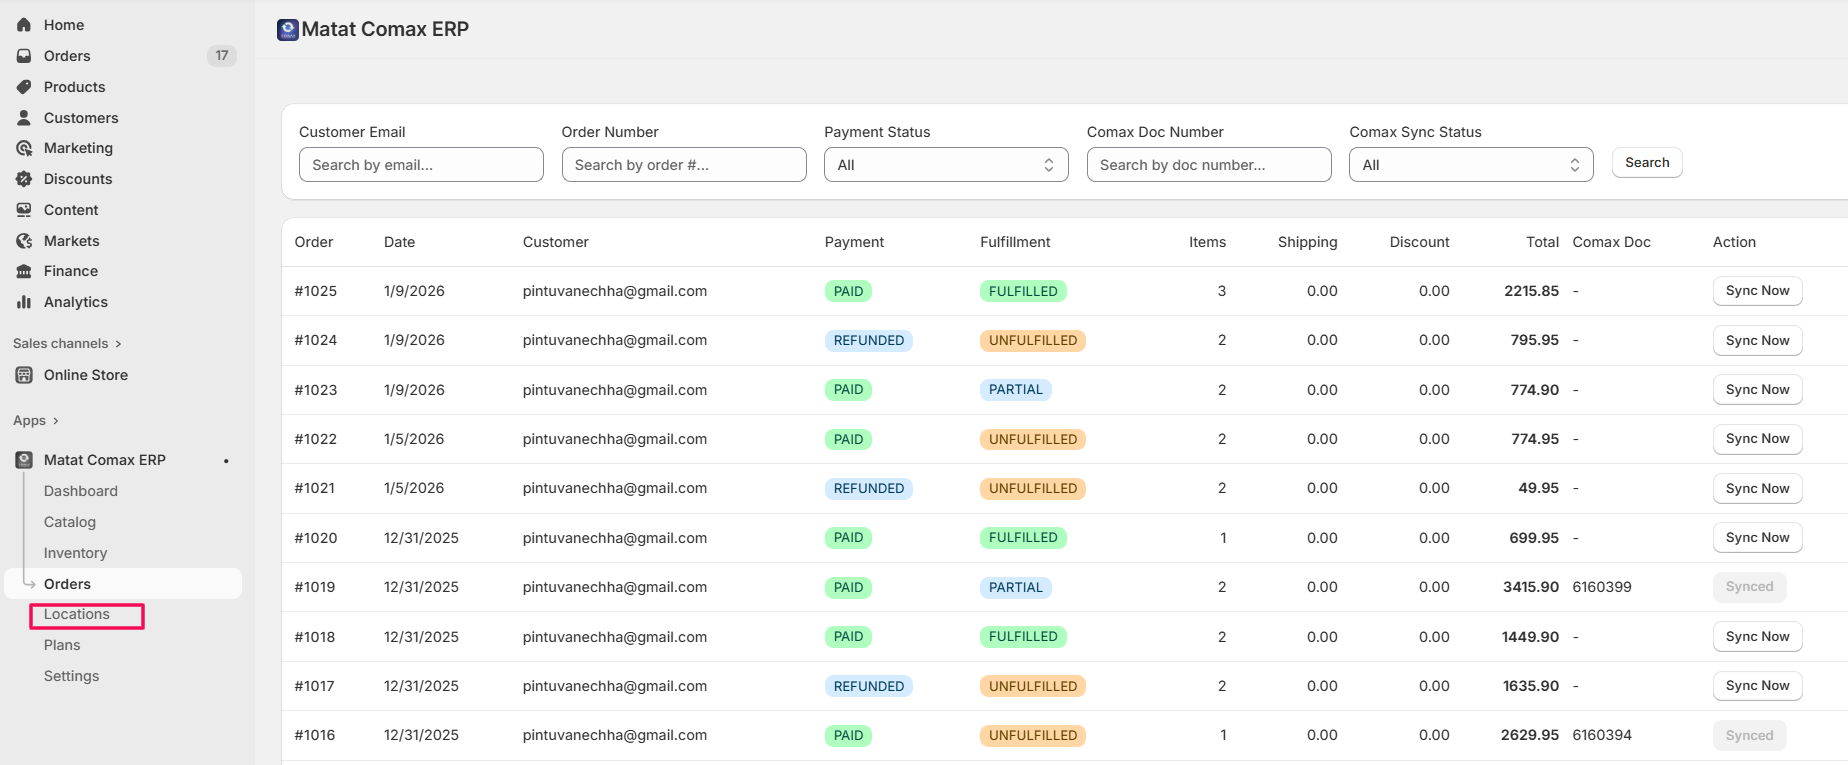Click the Customers person icon
Screen dimensions: 1848x765
(24, 118)
